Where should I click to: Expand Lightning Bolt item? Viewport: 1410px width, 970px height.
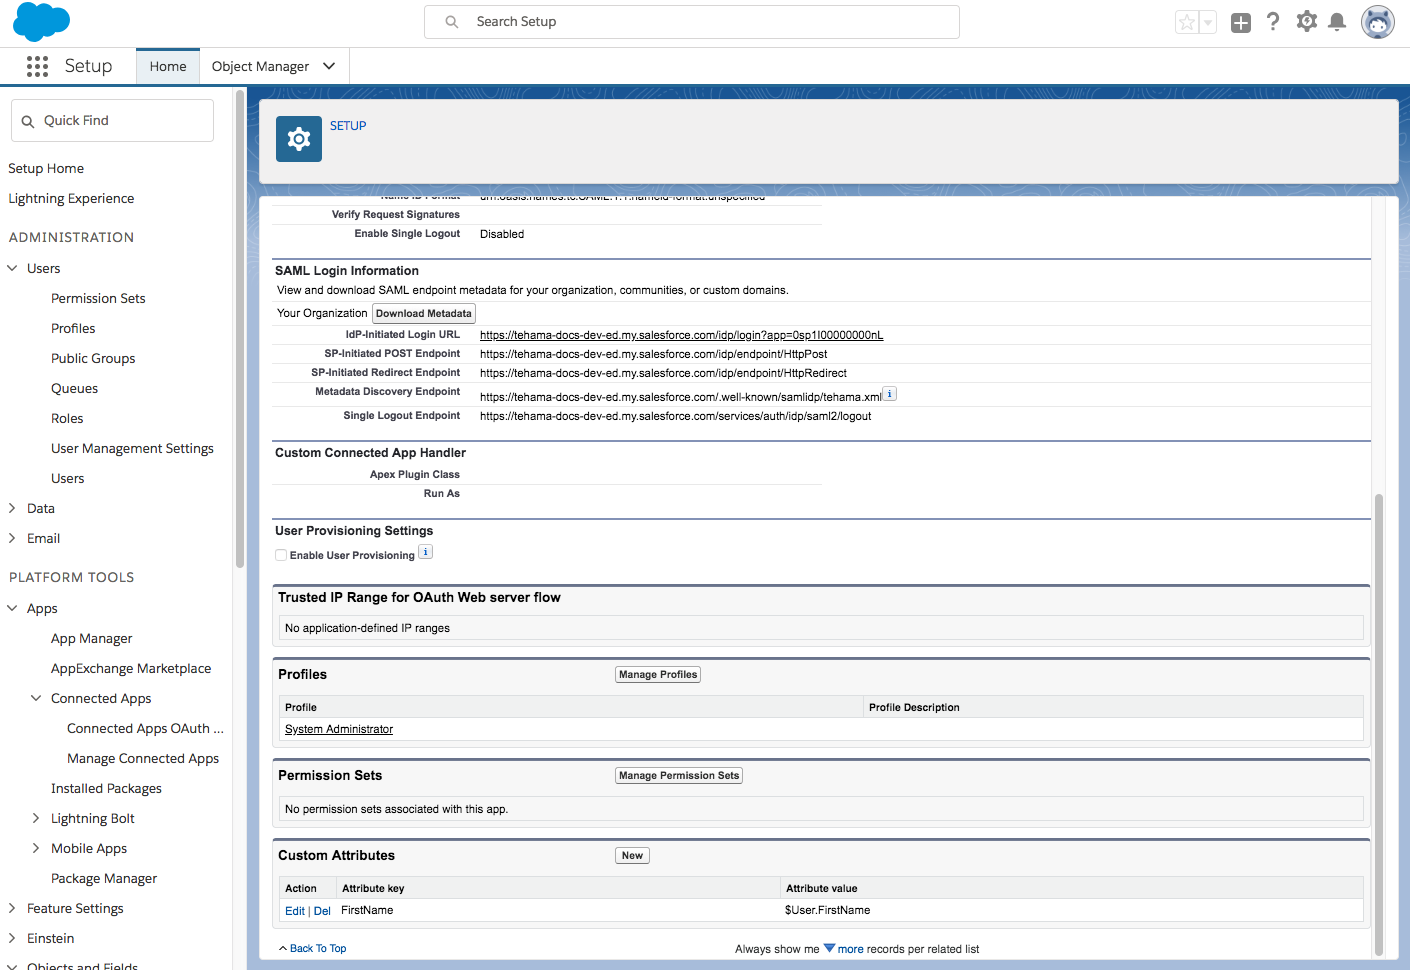[36, 818]
